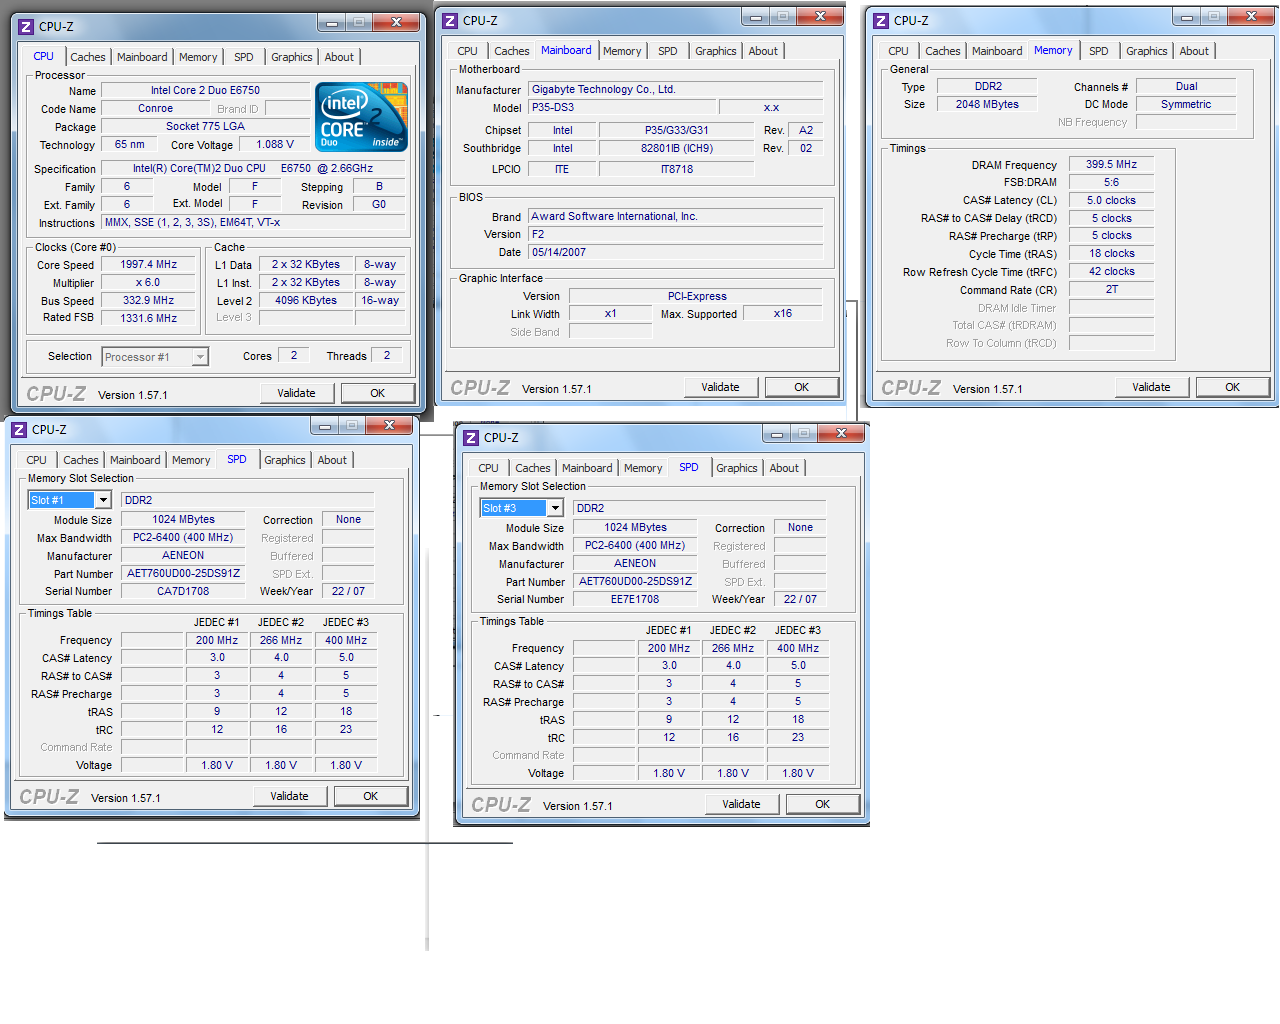Click OK in the Slot #1 SPD window
Screen dimensions: 1280x1024
tap(371, 796)
